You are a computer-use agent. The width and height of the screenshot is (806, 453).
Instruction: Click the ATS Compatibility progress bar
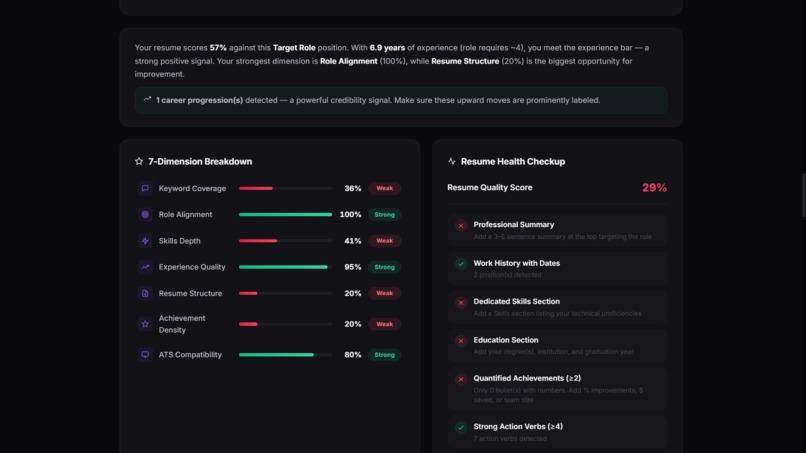(x=285, y=354)
